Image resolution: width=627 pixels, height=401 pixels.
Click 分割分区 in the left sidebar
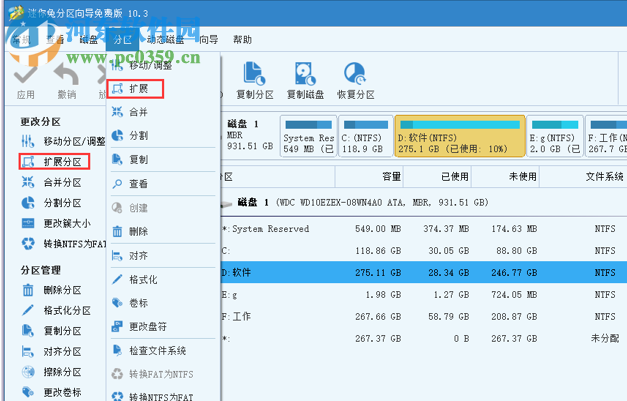click(x=51, y=203)
